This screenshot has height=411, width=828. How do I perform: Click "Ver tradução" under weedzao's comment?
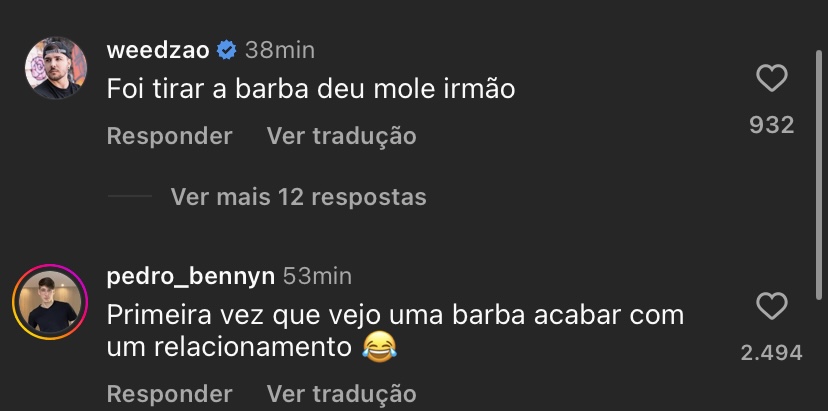341,135
